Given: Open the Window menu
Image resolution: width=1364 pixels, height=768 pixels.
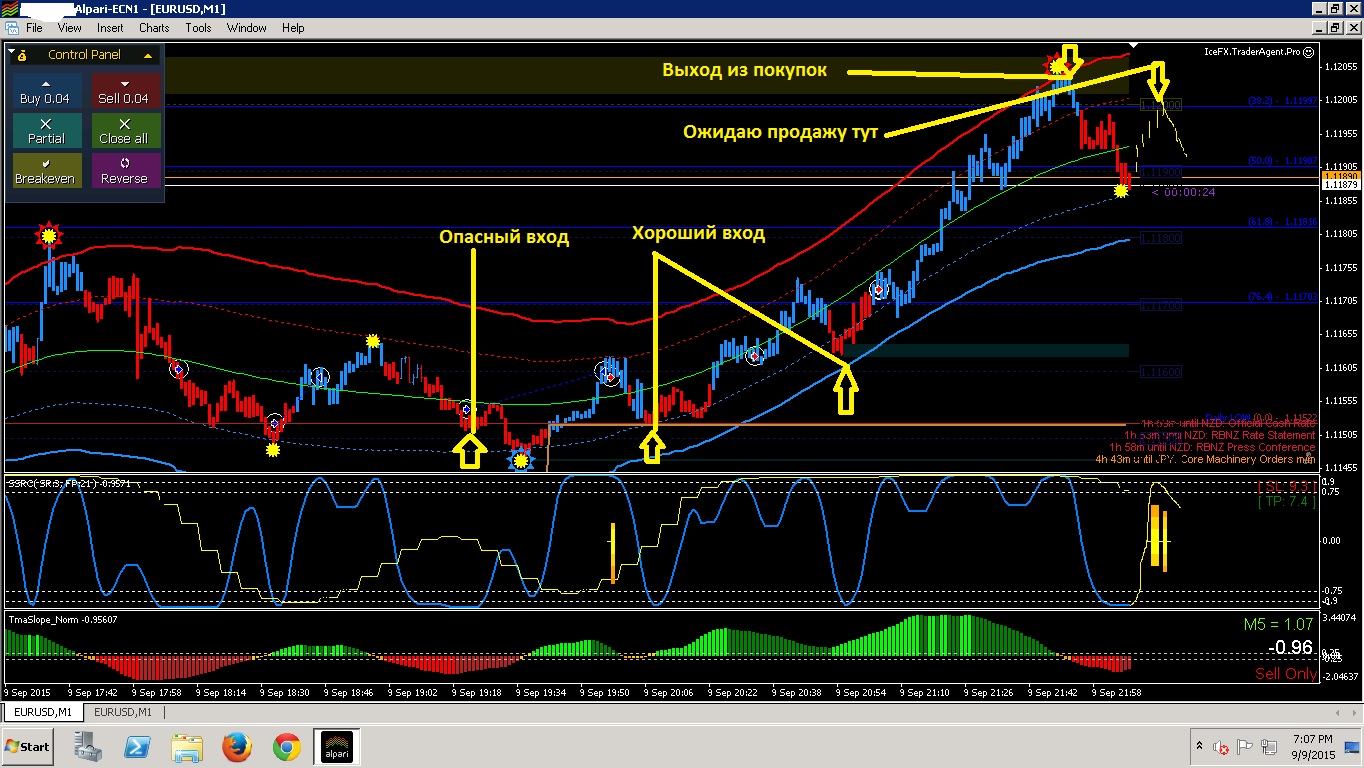Looking at the screenshot, I should (x=246, y=28).
